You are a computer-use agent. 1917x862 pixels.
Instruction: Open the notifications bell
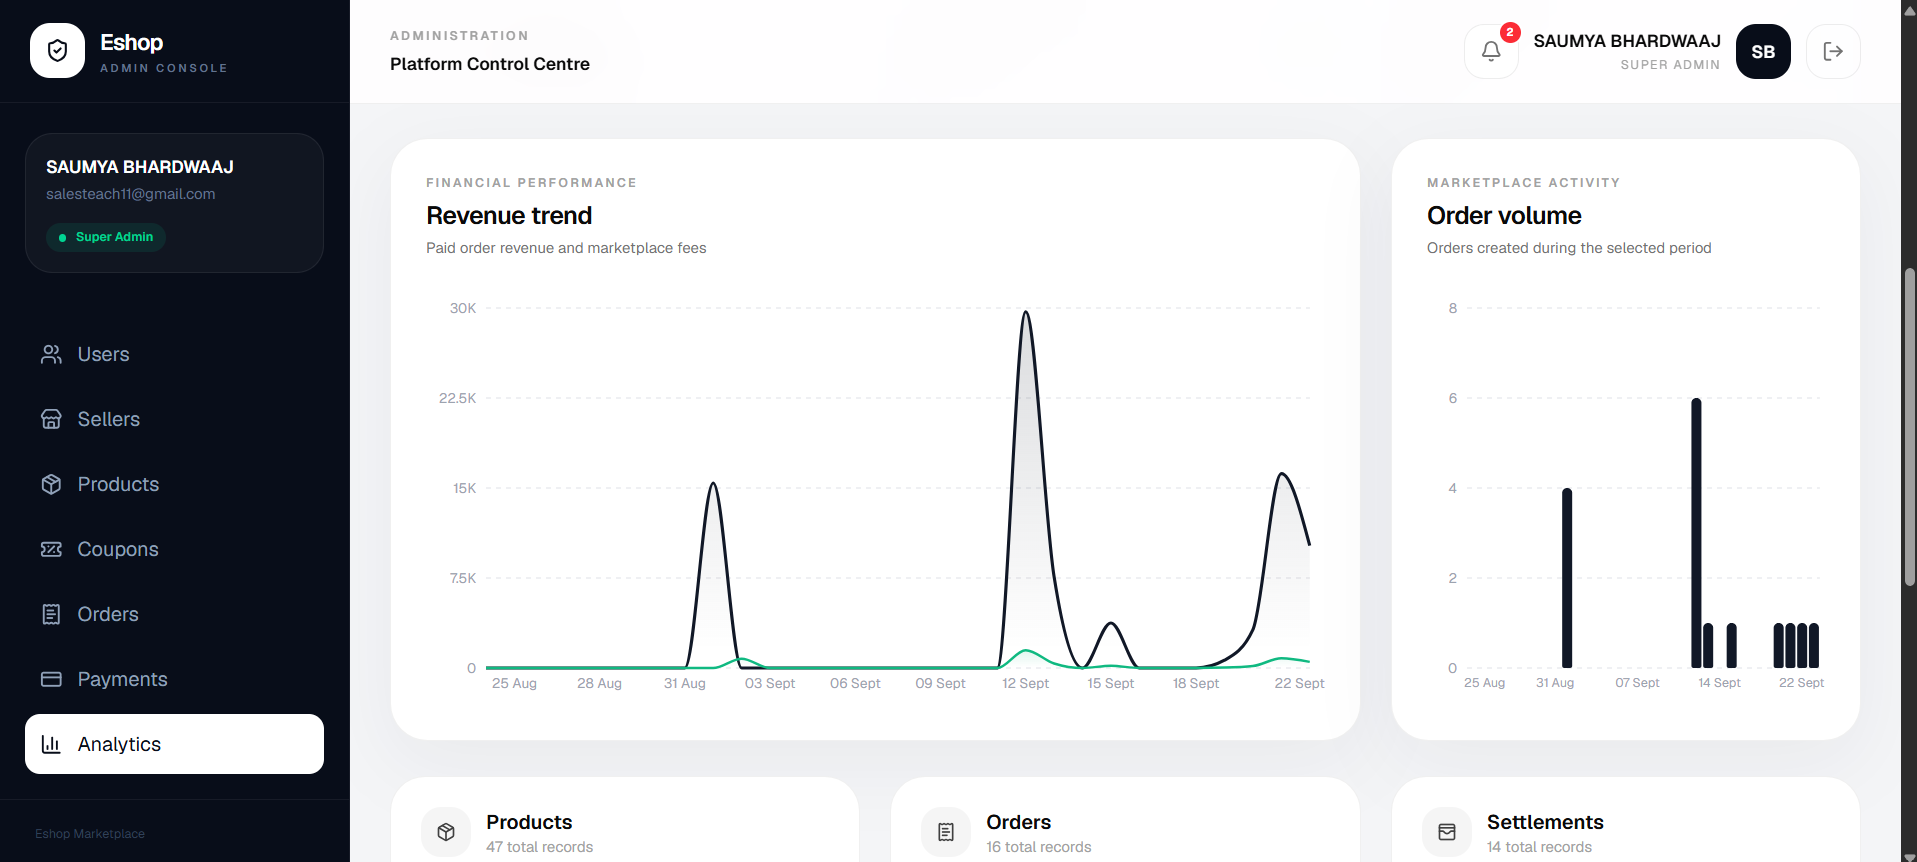click(1491, 51)
